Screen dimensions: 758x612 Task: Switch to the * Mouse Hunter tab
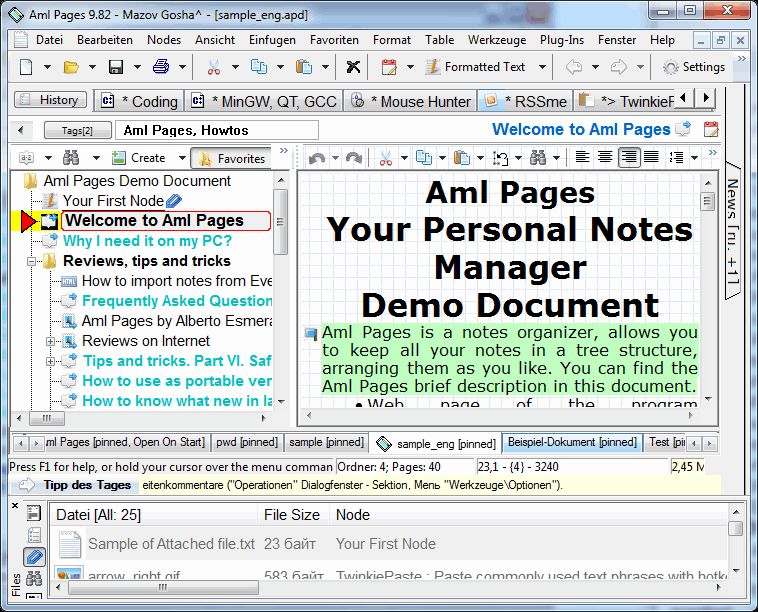[x=411, y=101]
